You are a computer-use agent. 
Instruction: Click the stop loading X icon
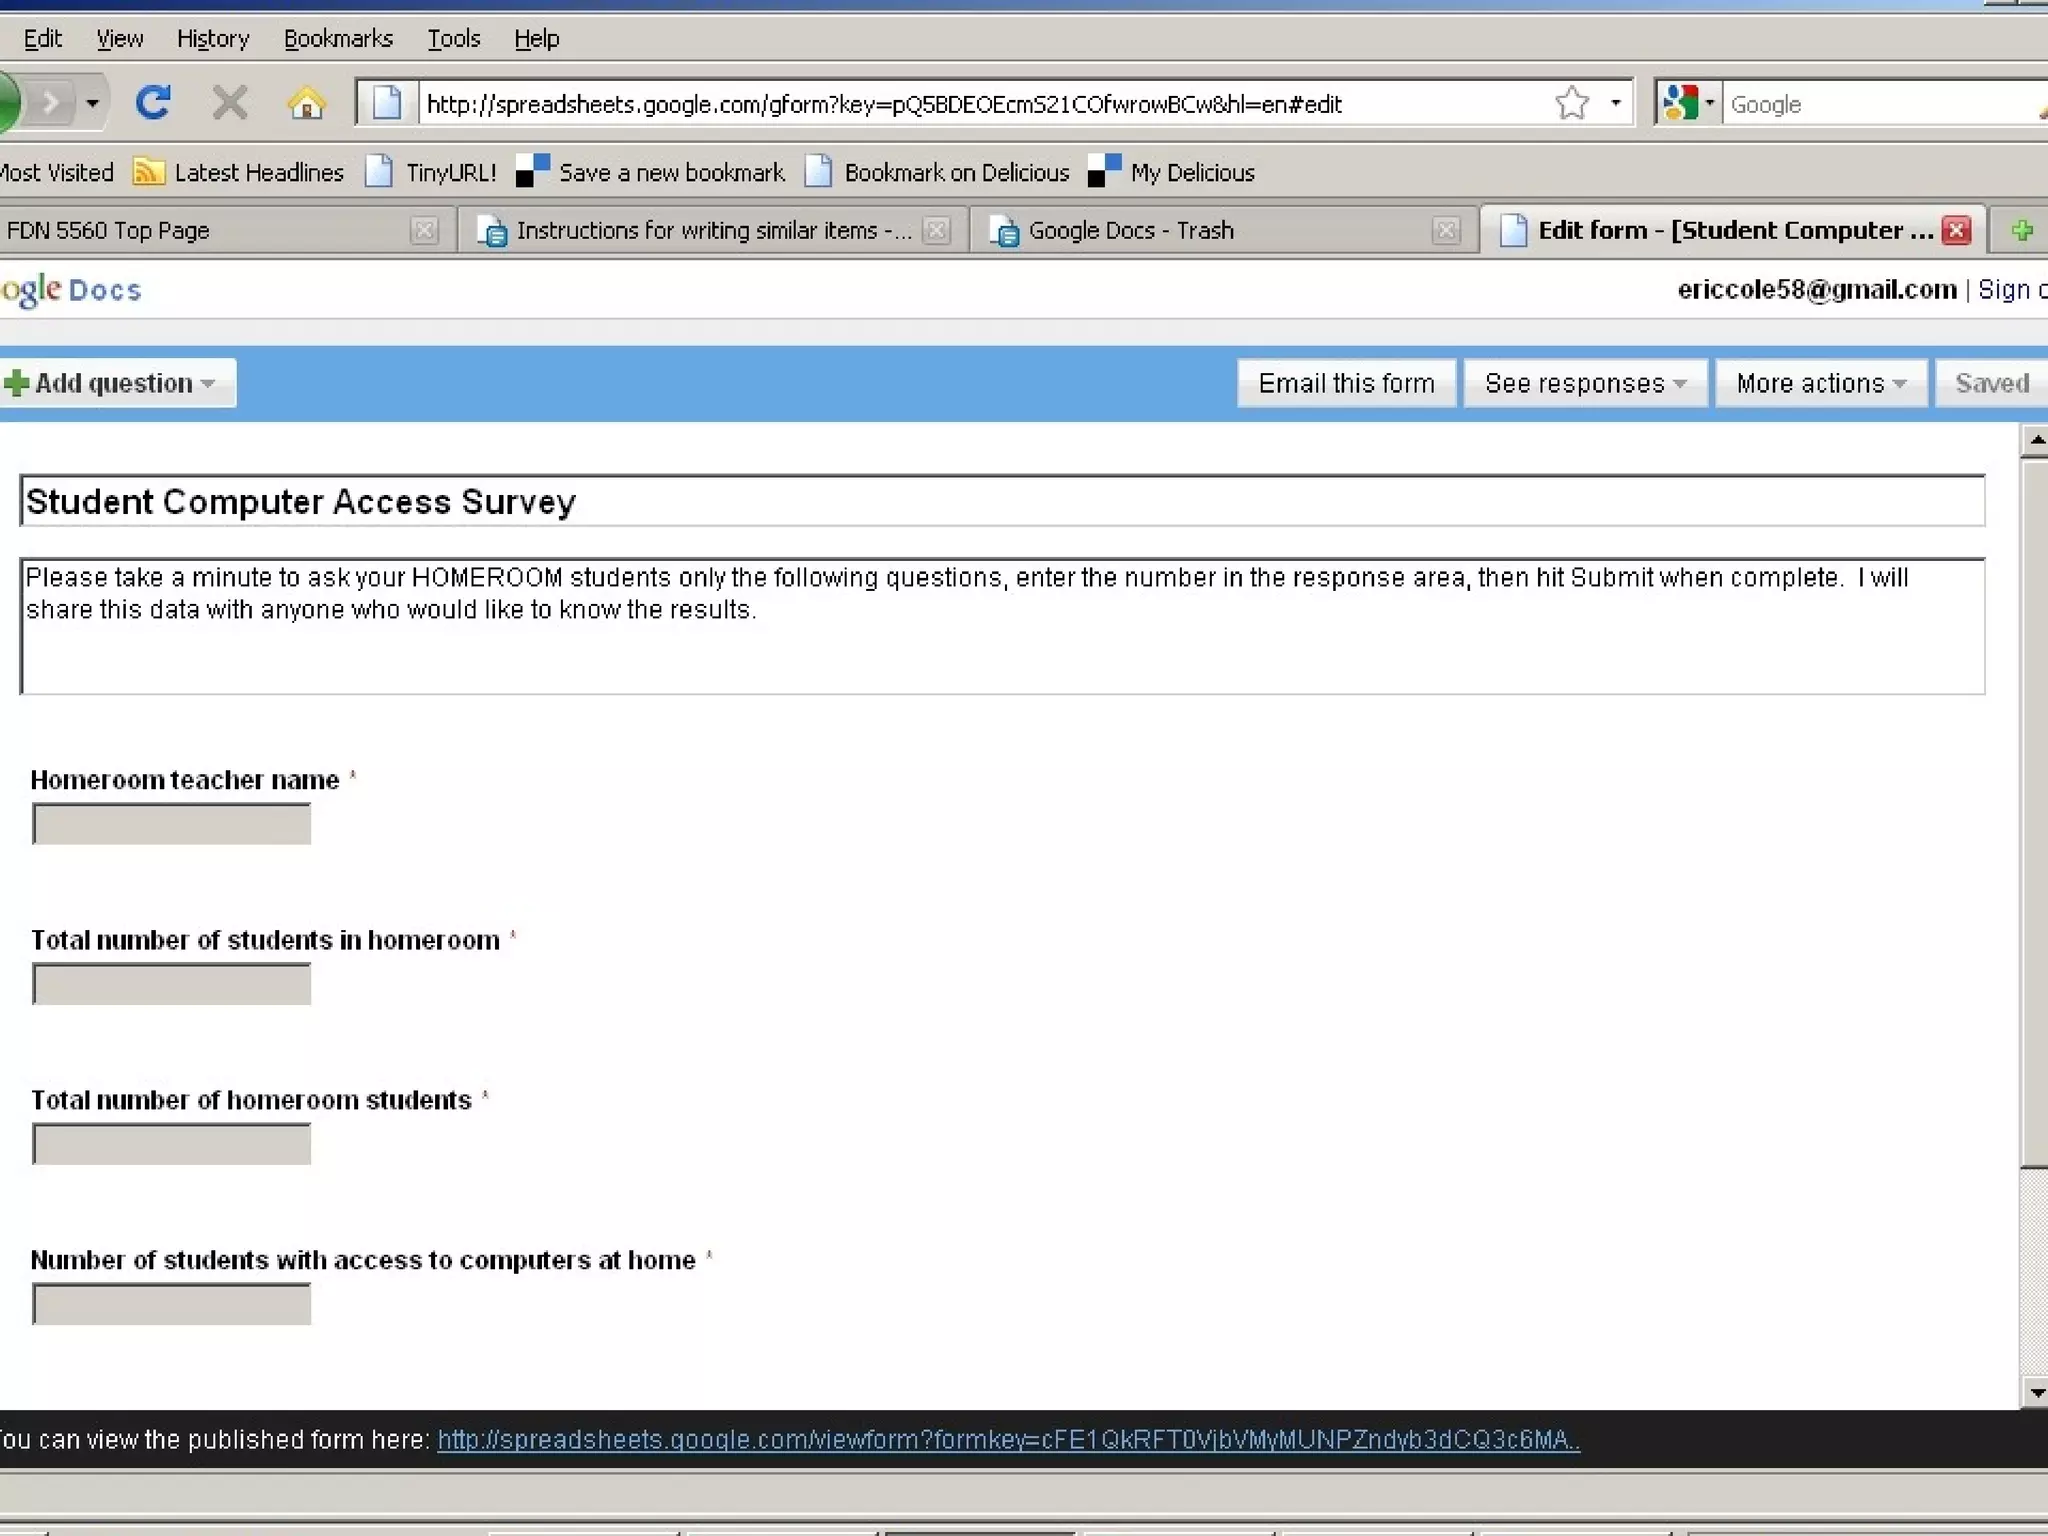tap(230, 103)
